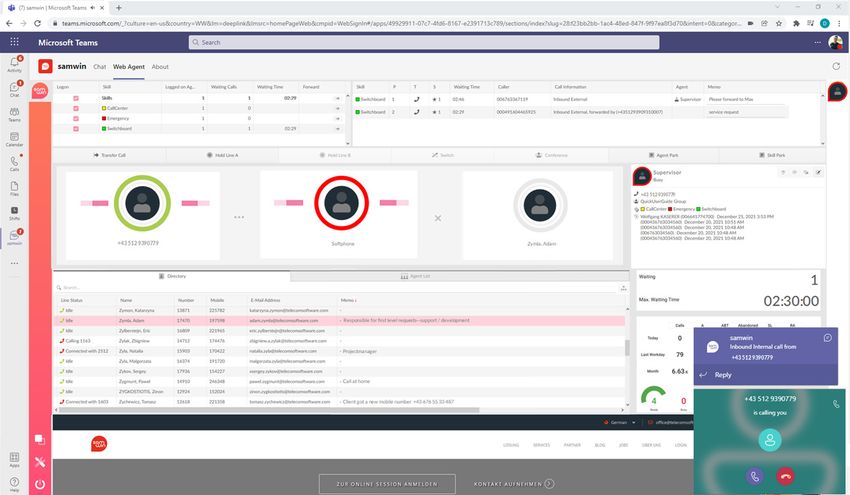Select Zymla, Adam row in directory
Viewport: 850px width, 495px height.
coord(200,320)
